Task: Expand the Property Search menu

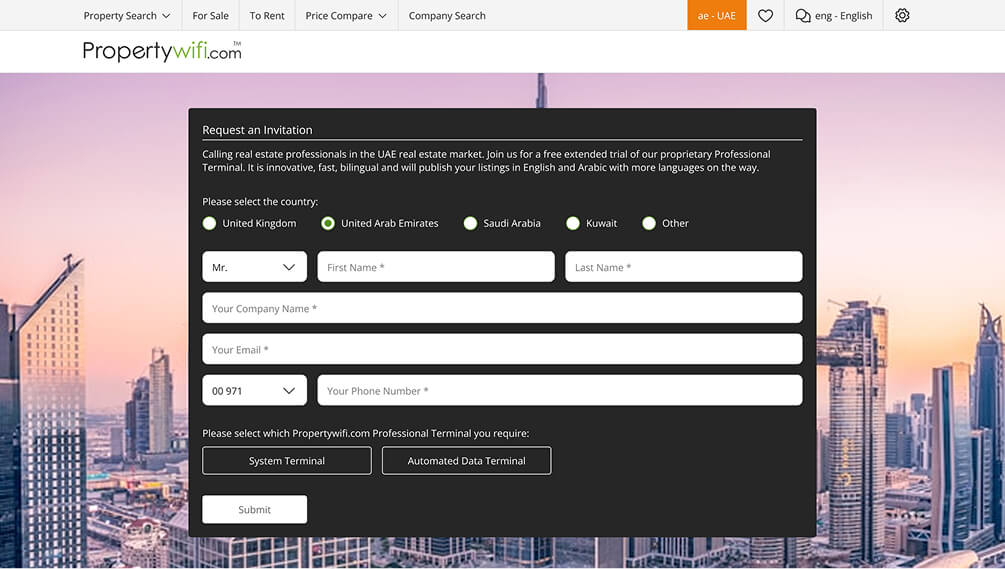Action: coord(127,15)
